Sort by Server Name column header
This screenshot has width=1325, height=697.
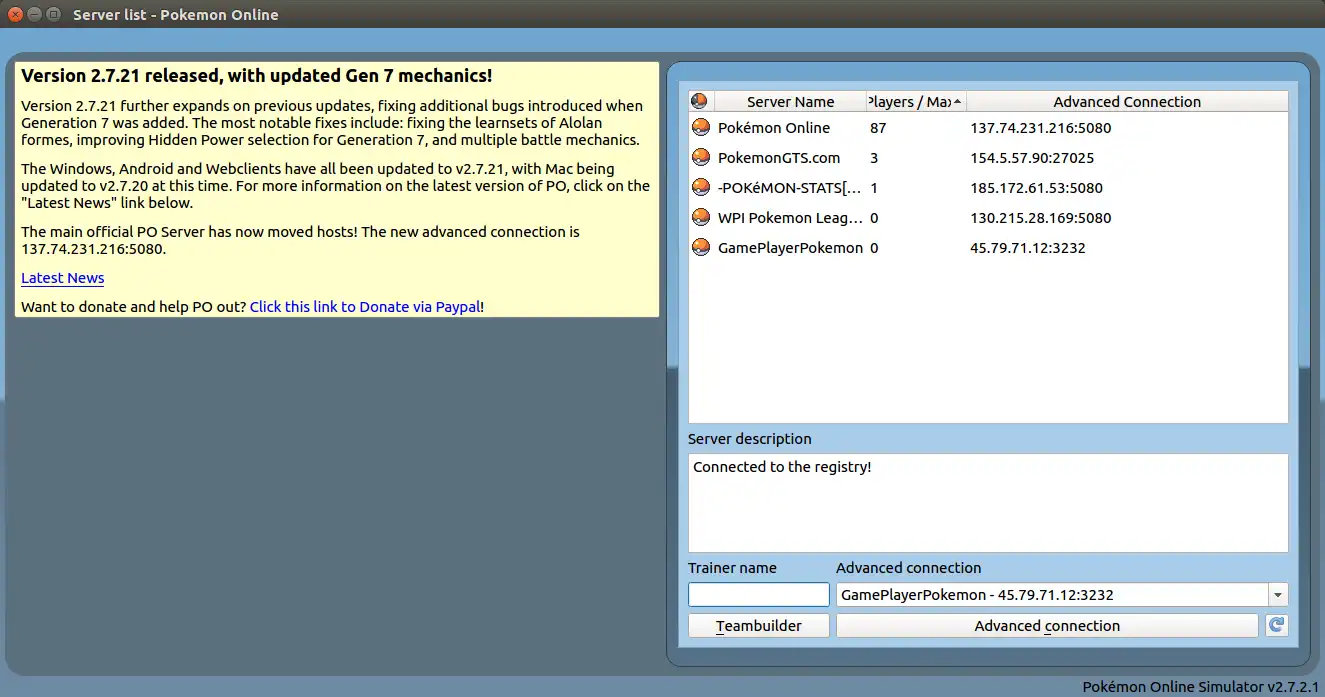[x=790, y=101]
